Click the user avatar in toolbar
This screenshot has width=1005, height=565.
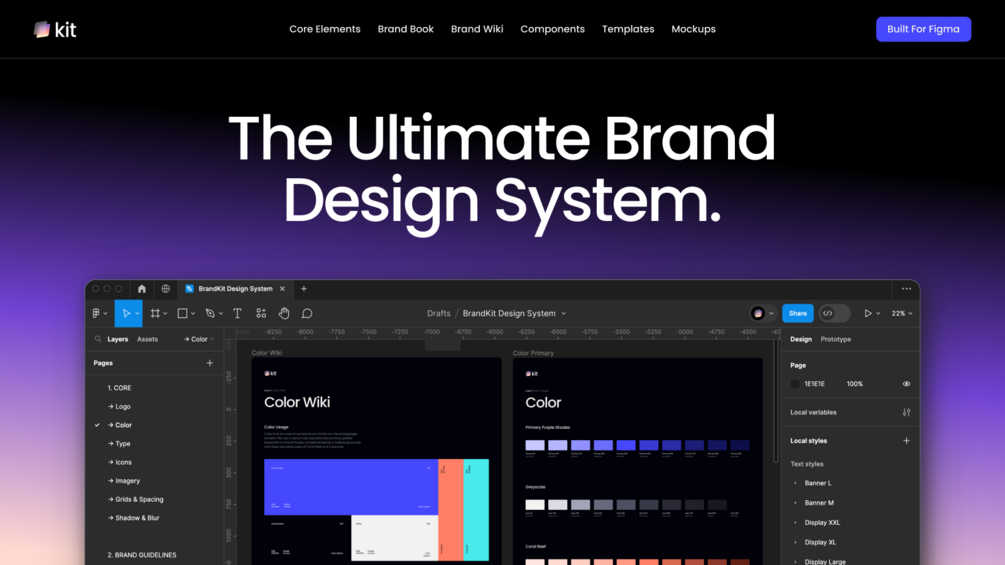click(x=758, y=313)
